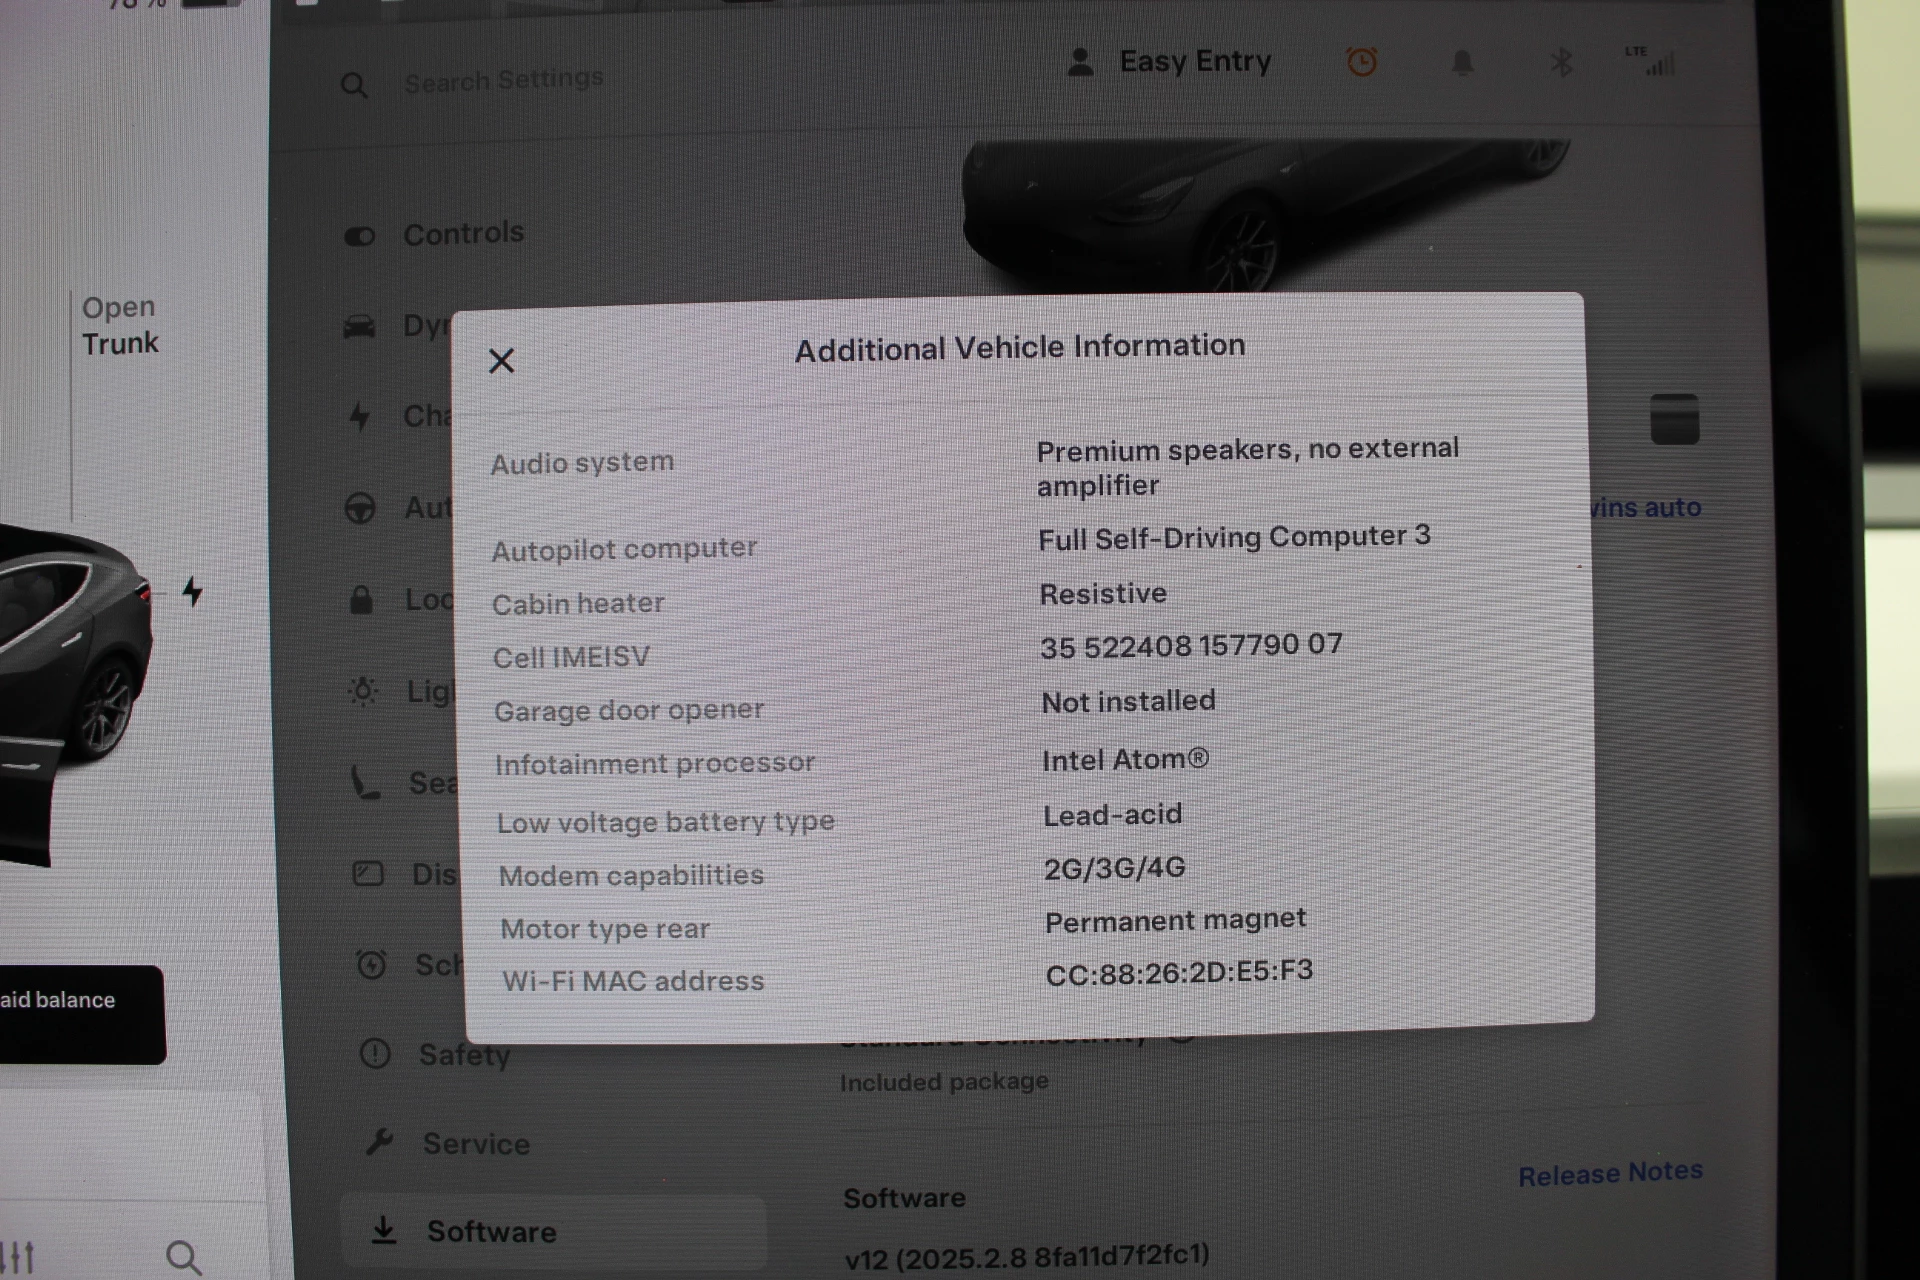Tap the Schedule clock icon

pos(371,964)
